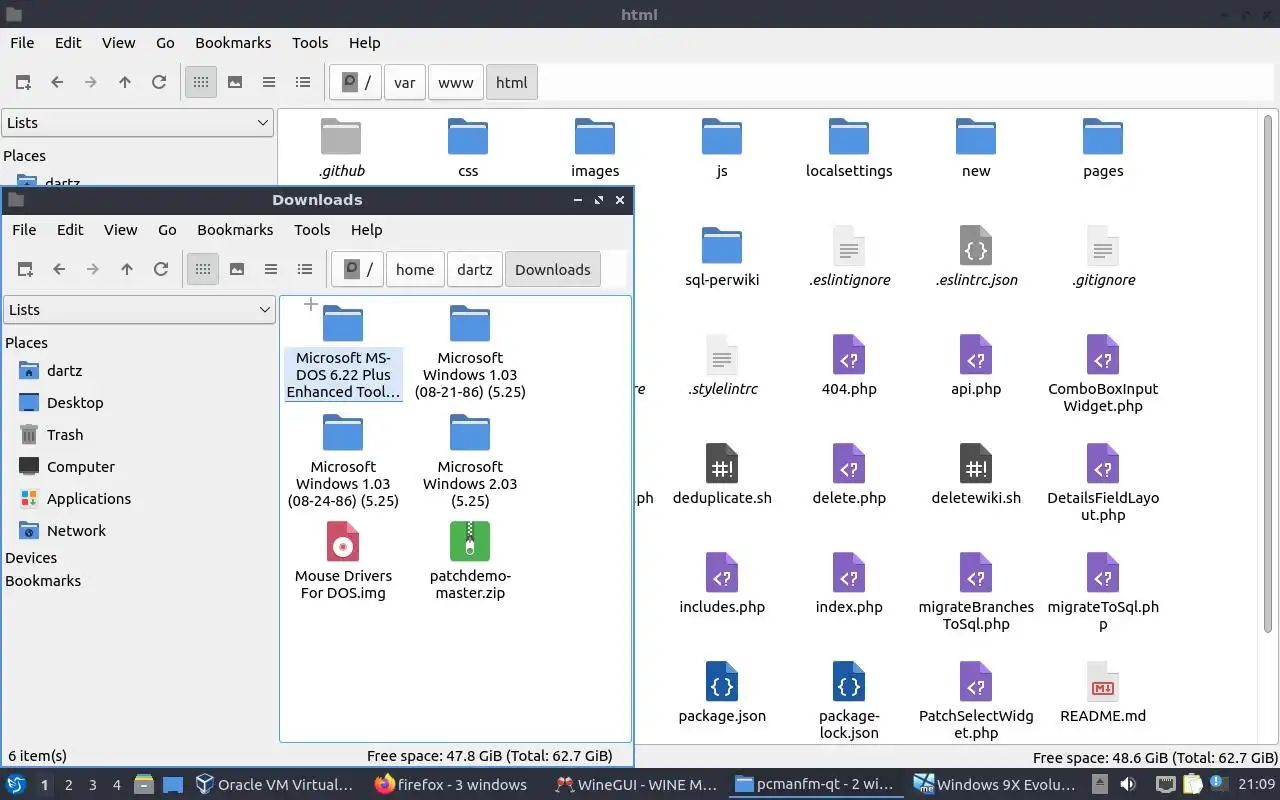Image resolution: width=1280 pixels, height=800 pixels.
Task: Click 'home' in Downloads path bar
Action: pyautogui.click(x=415, y=270)
